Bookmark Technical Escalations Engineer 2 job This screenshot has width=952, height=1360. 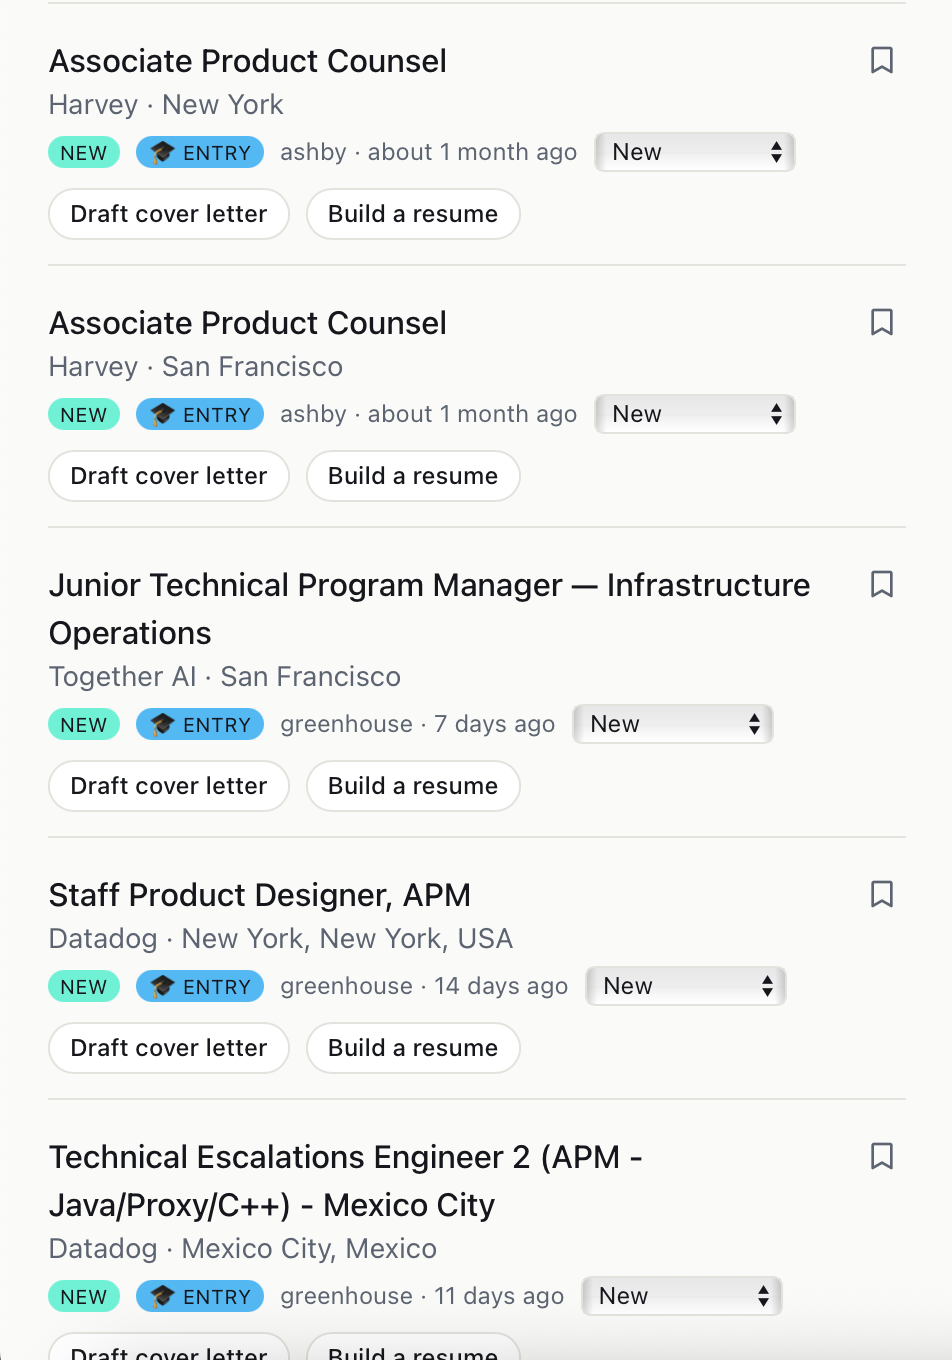coord(882,1156)
